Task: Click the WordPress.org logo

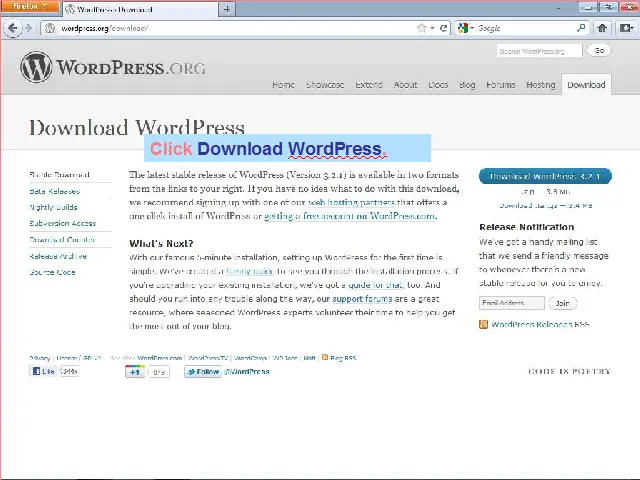Action: (x=113, y=68)
